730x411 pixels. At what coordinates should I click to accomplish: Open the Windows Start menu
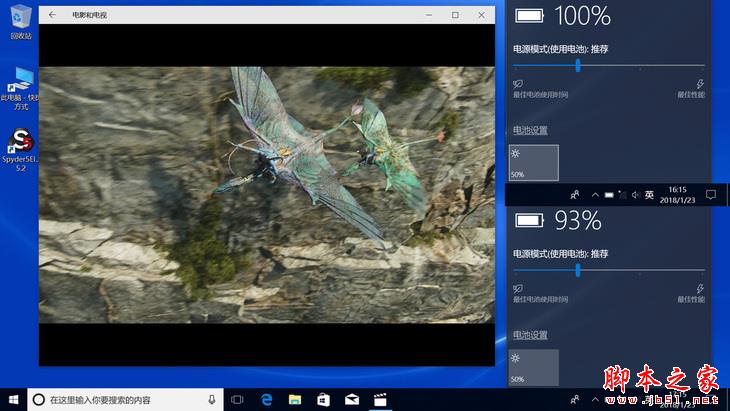14,399
